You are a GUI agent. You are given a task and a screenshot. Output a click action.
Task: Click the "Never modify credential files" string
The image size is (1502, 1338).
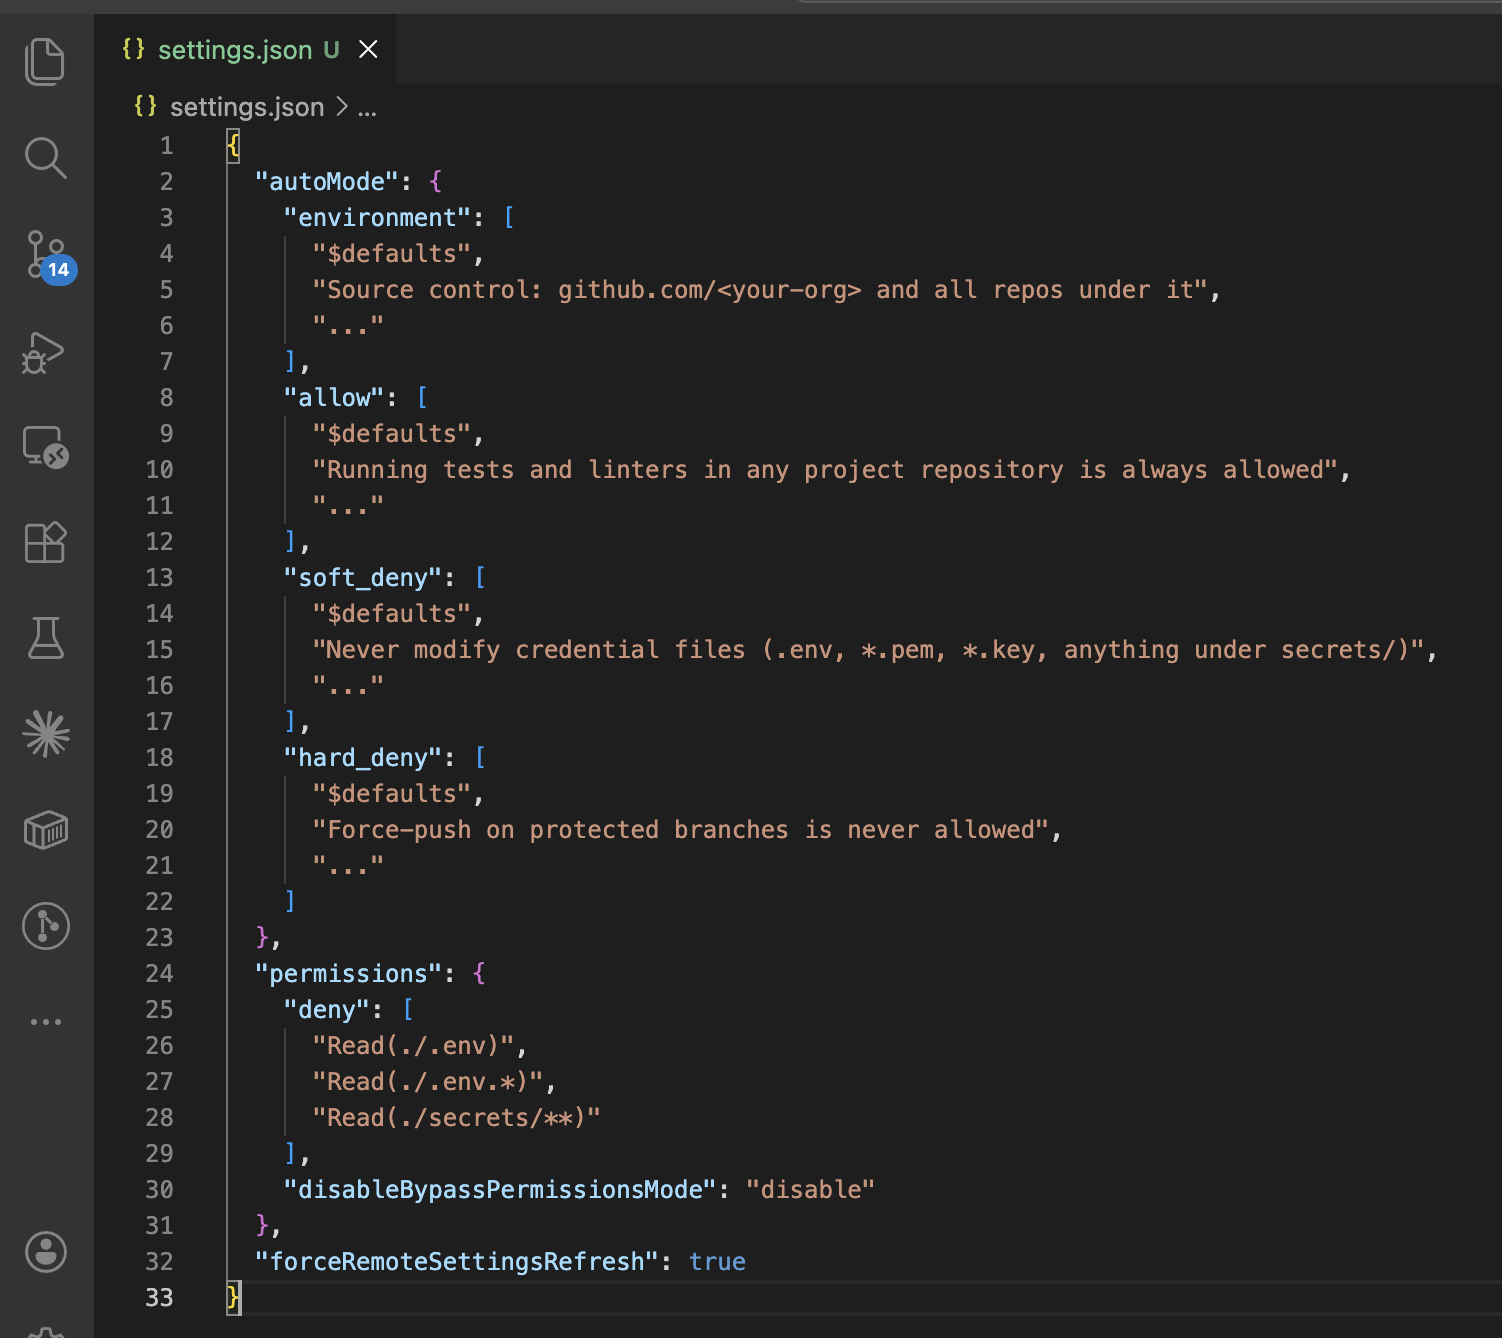[868, 650]
